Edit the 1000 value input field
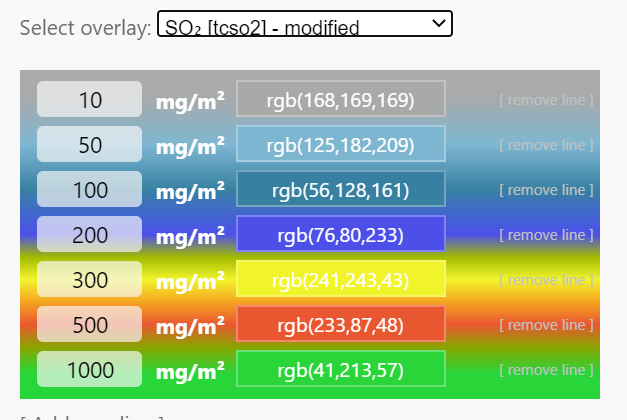The image size is (627, 420). tap(89, 370)
